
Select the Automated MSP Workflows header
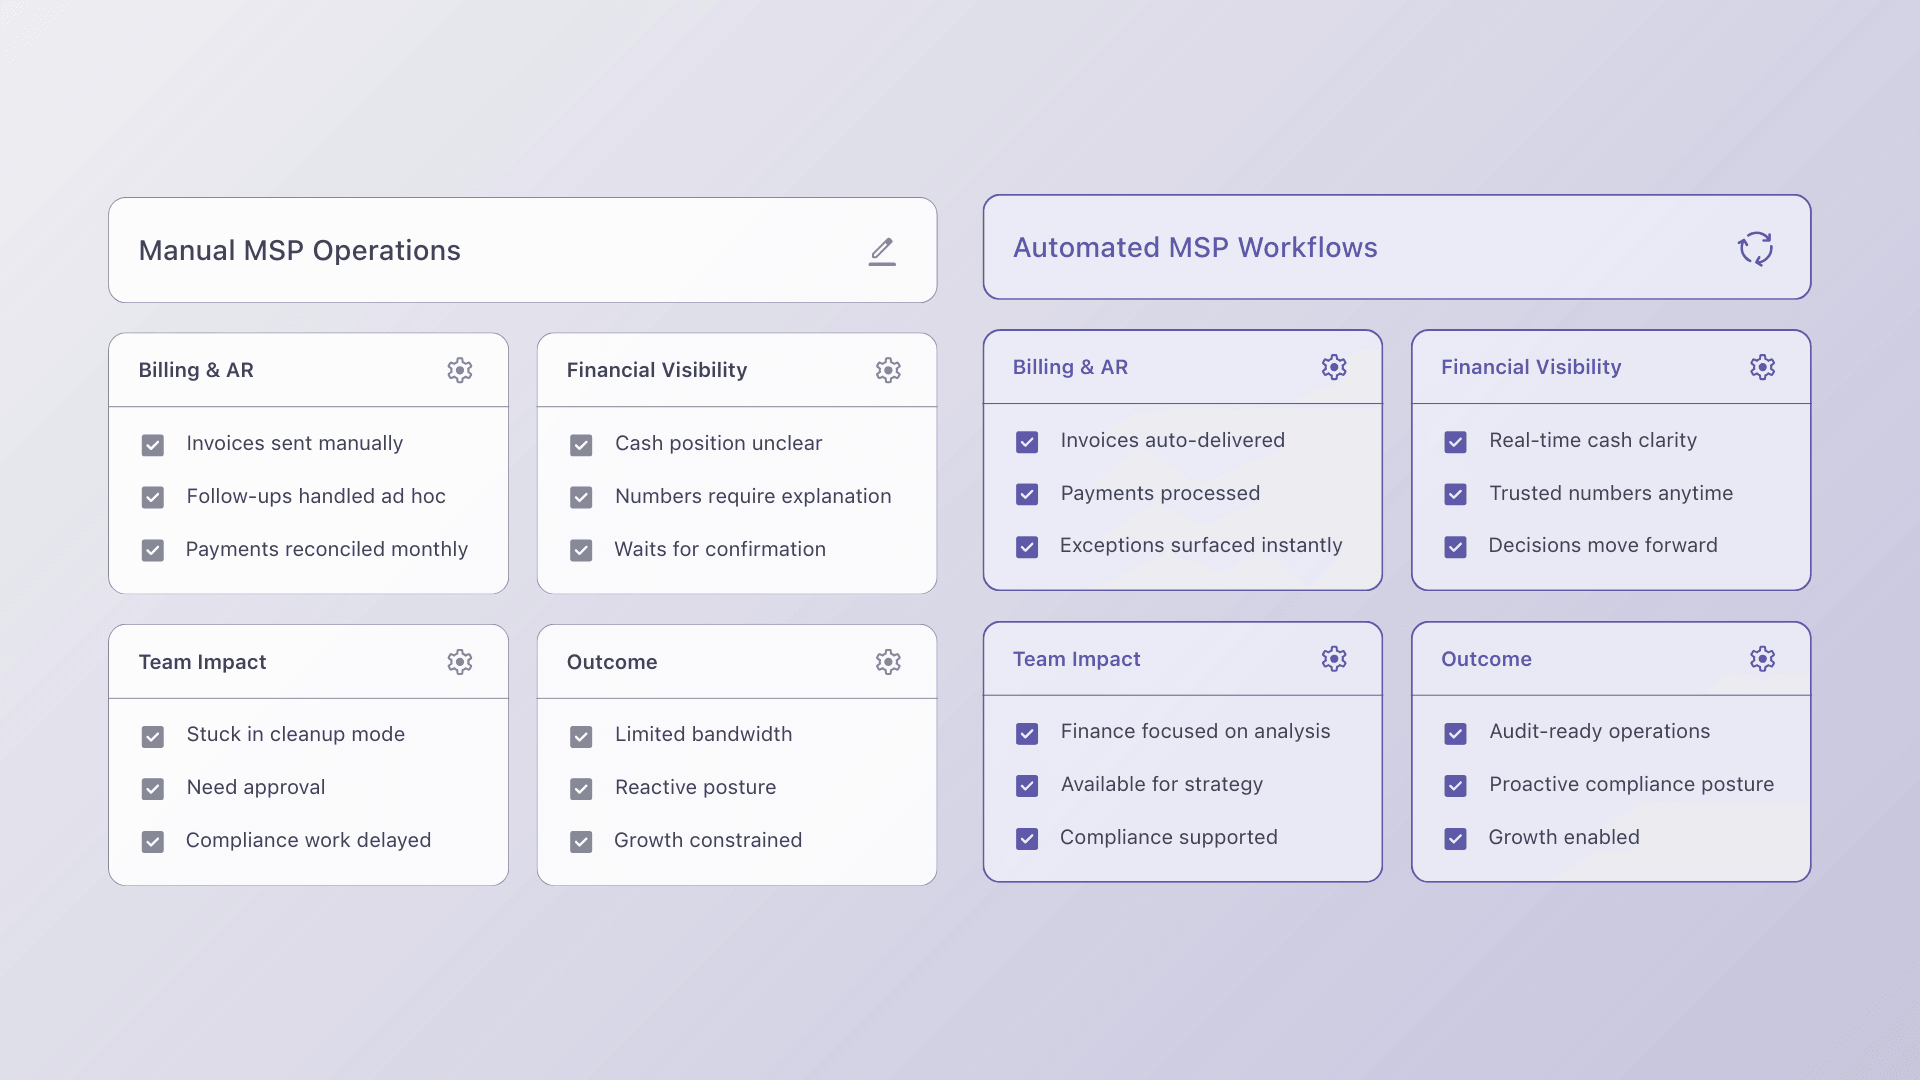pos(1195,247)
